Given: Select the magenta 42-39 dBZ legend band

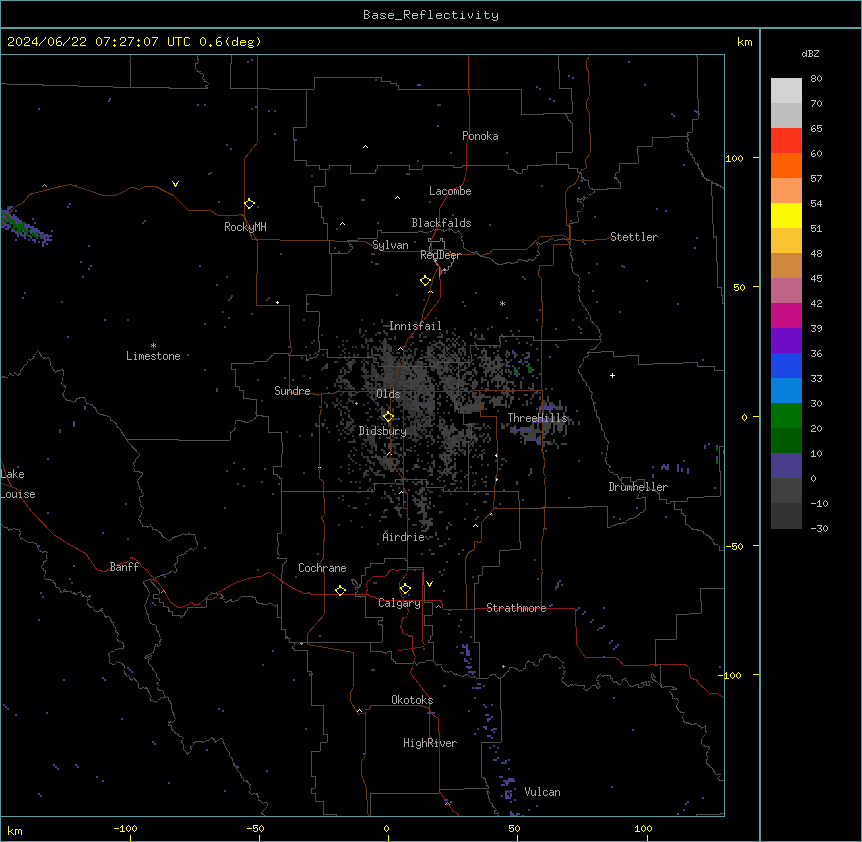Looking at the screenshot, I should coord(786,315).
